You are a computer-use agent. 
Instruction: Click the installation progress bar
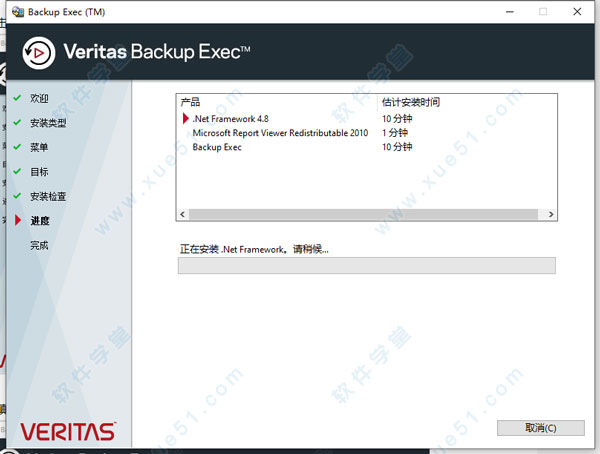pos(367,265)
